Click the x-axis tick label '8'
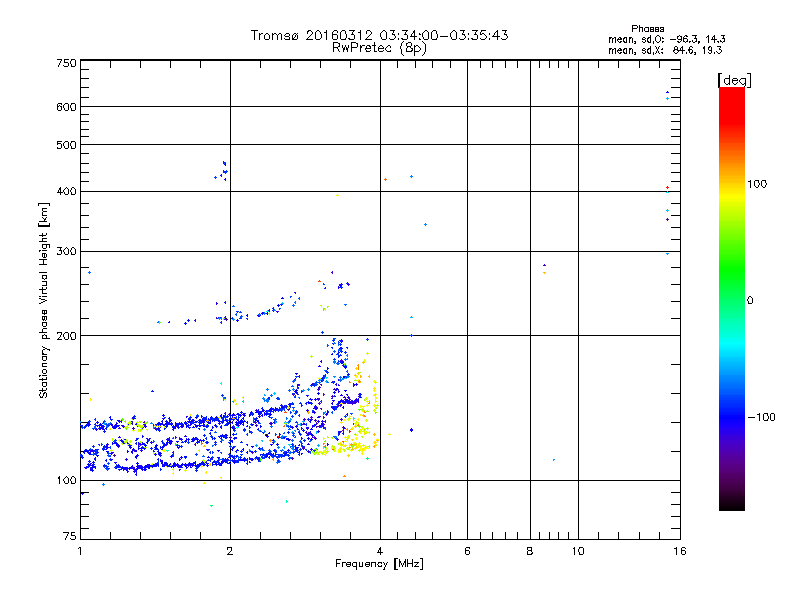 point(530,551)
